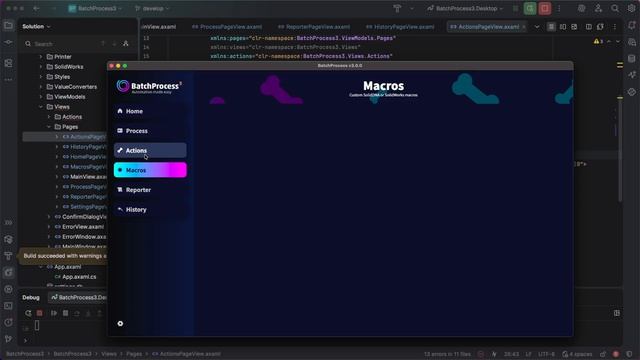640x360 pixels.
Task: Collapse the Views folder
Action: pyautogui.click(x=41, y=107)
